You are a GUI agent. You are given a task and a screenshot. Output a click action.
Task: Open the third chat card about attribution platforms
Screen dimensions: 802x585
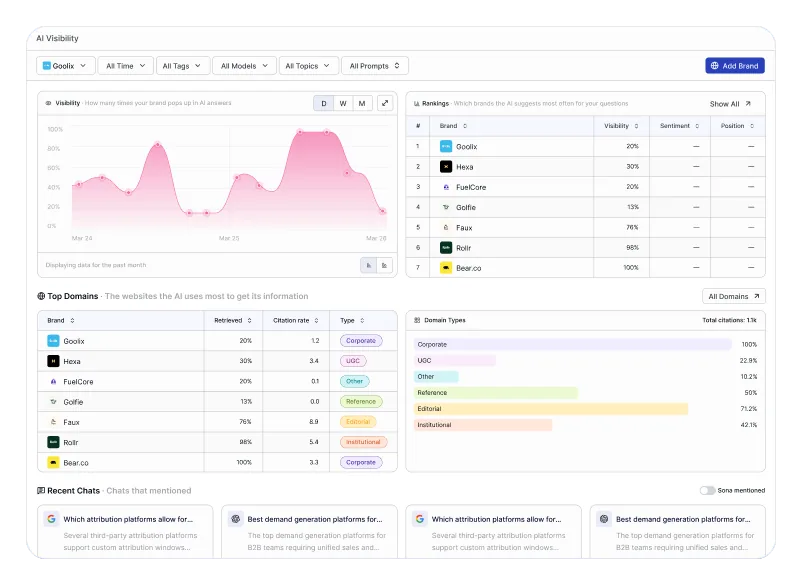click(x=494, y=531)
